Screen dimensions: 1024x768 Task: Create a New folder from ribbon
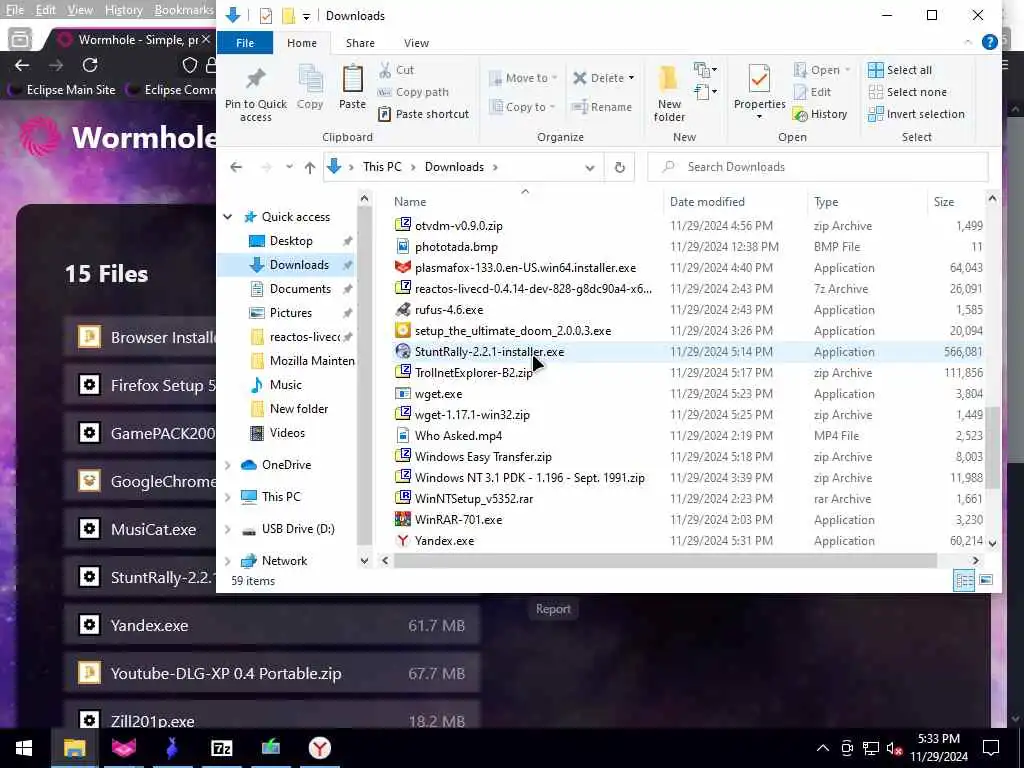669,93
